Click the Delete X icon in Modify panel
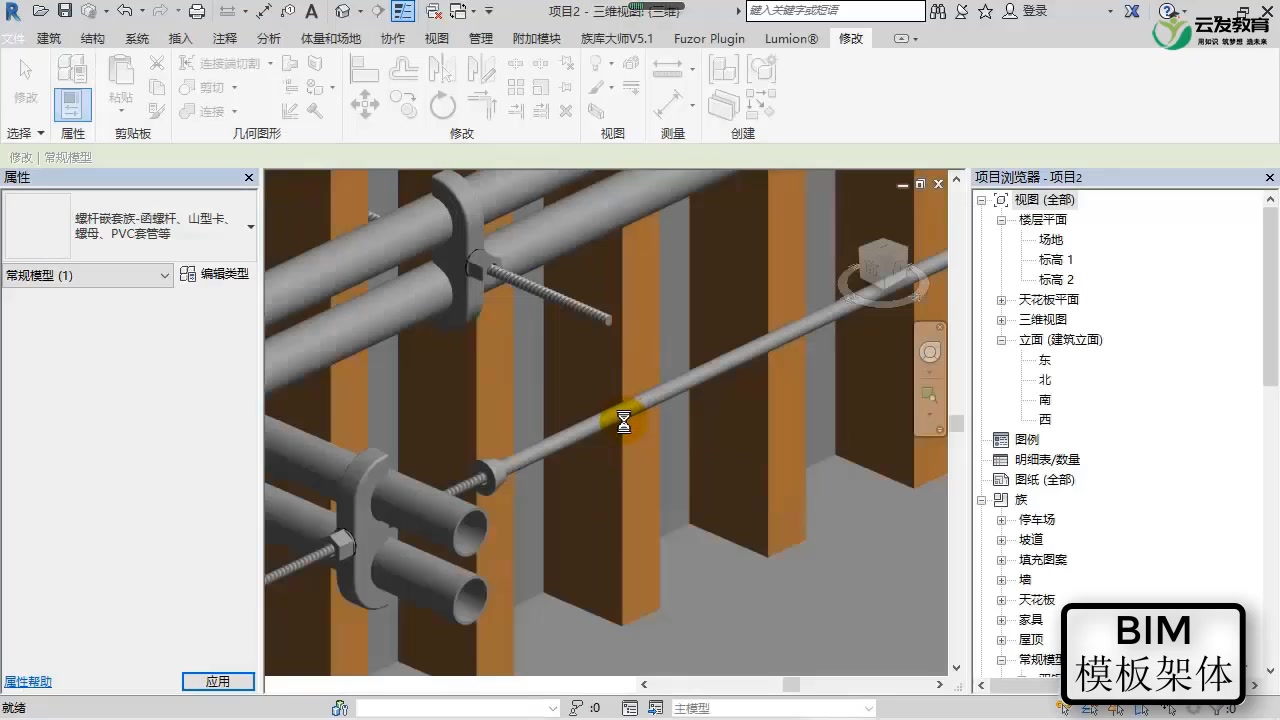The image size is (1280, 720). (566, 111)
